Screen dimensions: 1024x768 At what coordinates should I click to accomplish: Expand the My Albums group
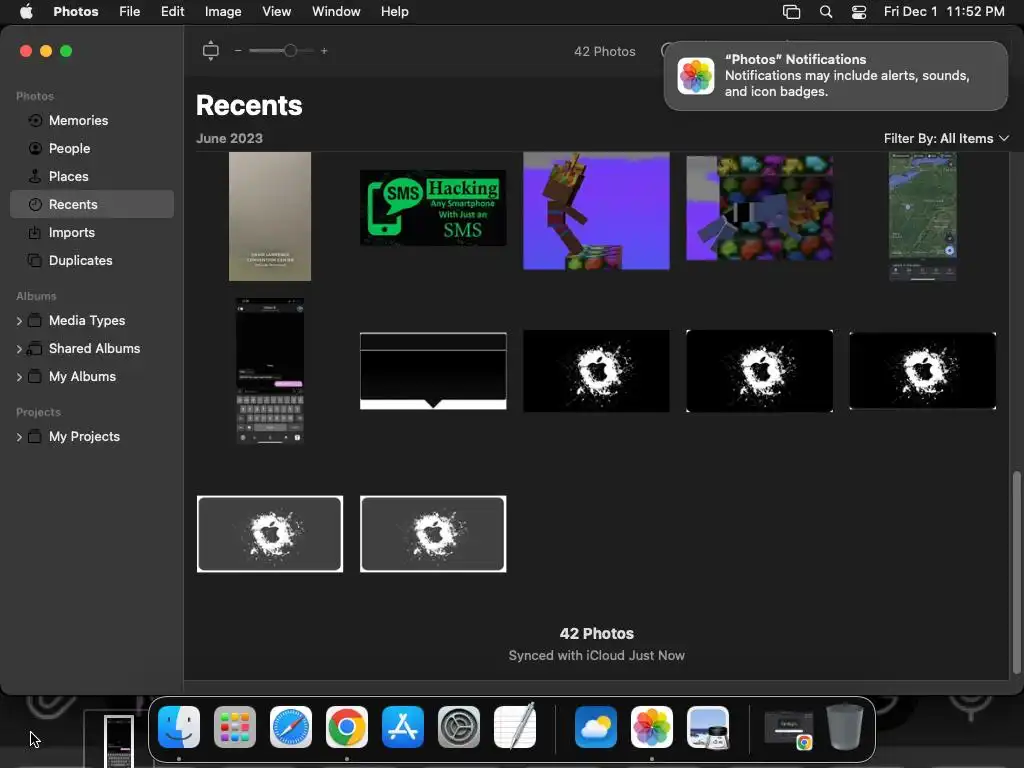[19, 377]
